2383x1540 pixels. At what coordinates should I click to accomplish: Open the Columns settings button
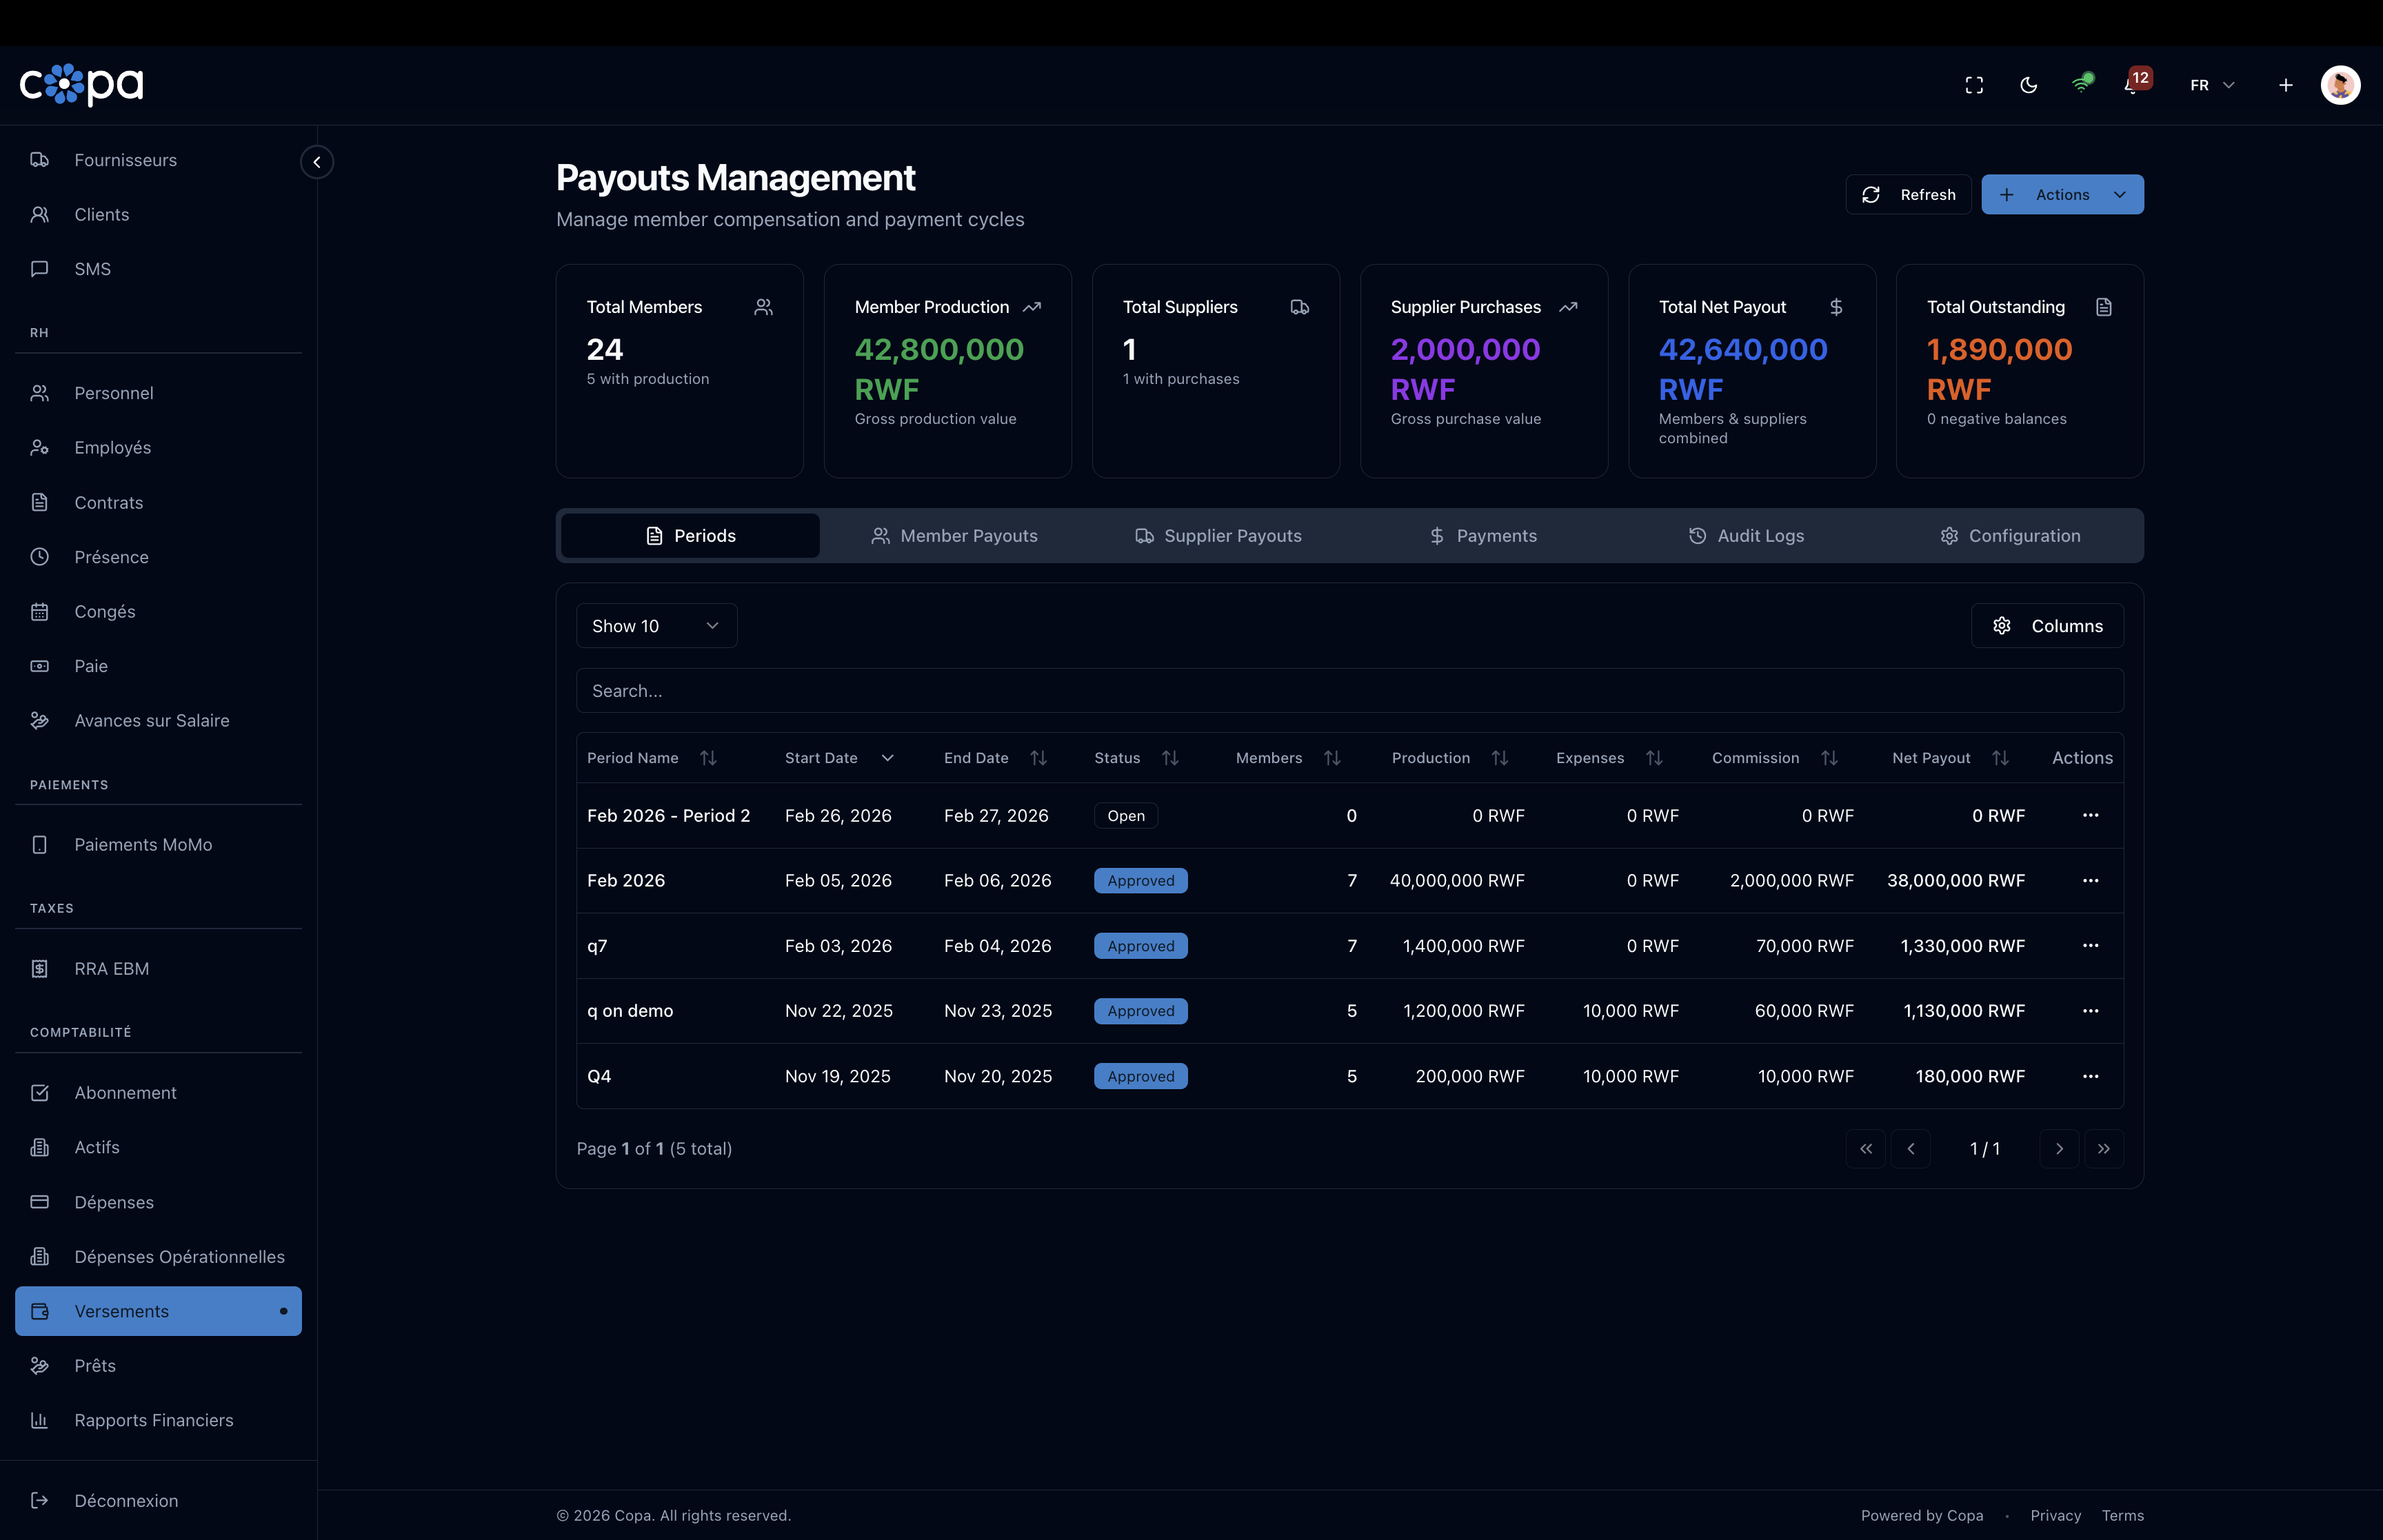tap(2047, 626)
